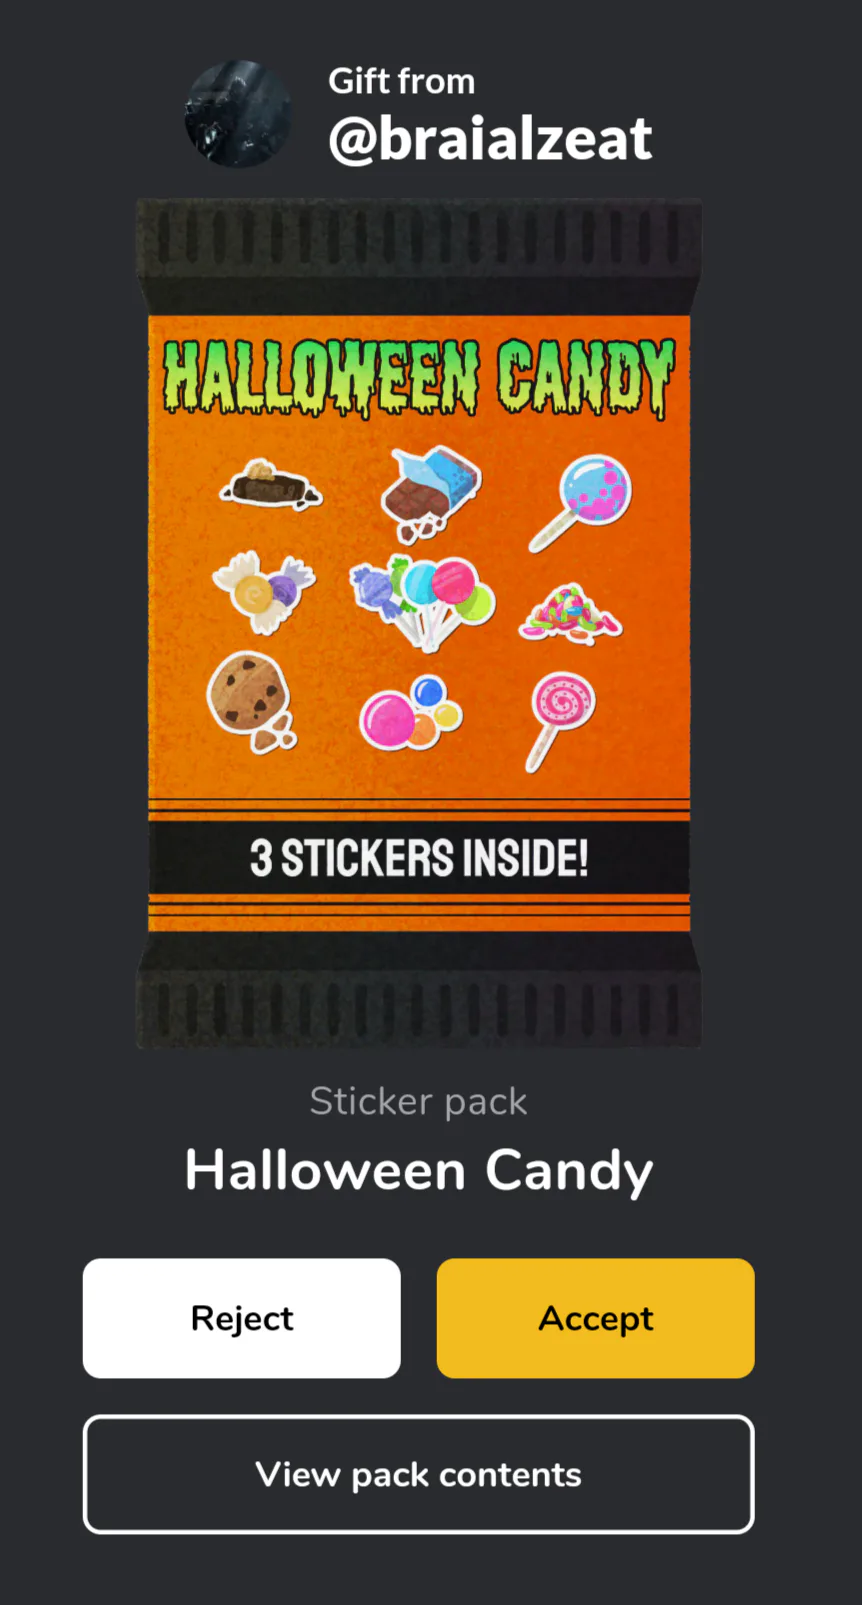Click the Sticker pack label
This screenshot has width=862, height=1605.
pyautogui.click(x=418, y=1101)
